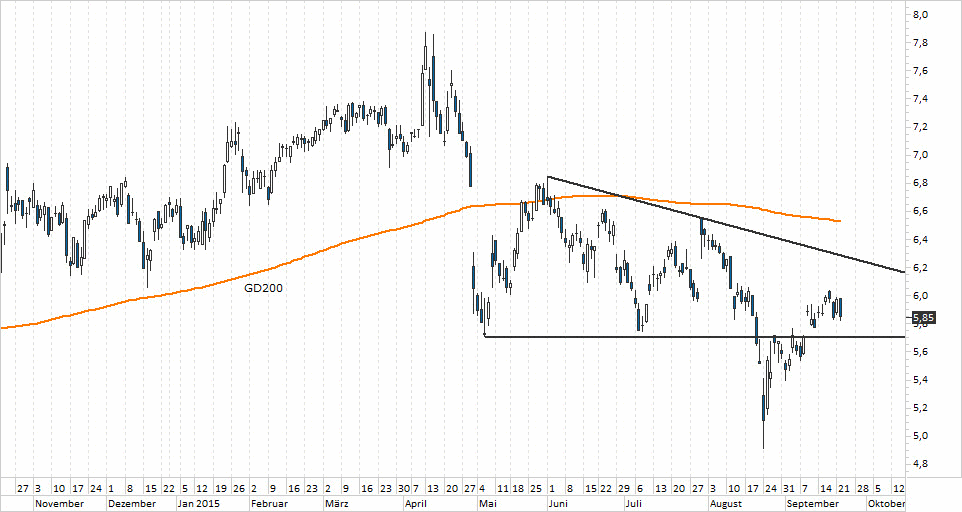This screenshot has height=512, width=962.
Task: Click the November month label
Action: coord(57,504)
